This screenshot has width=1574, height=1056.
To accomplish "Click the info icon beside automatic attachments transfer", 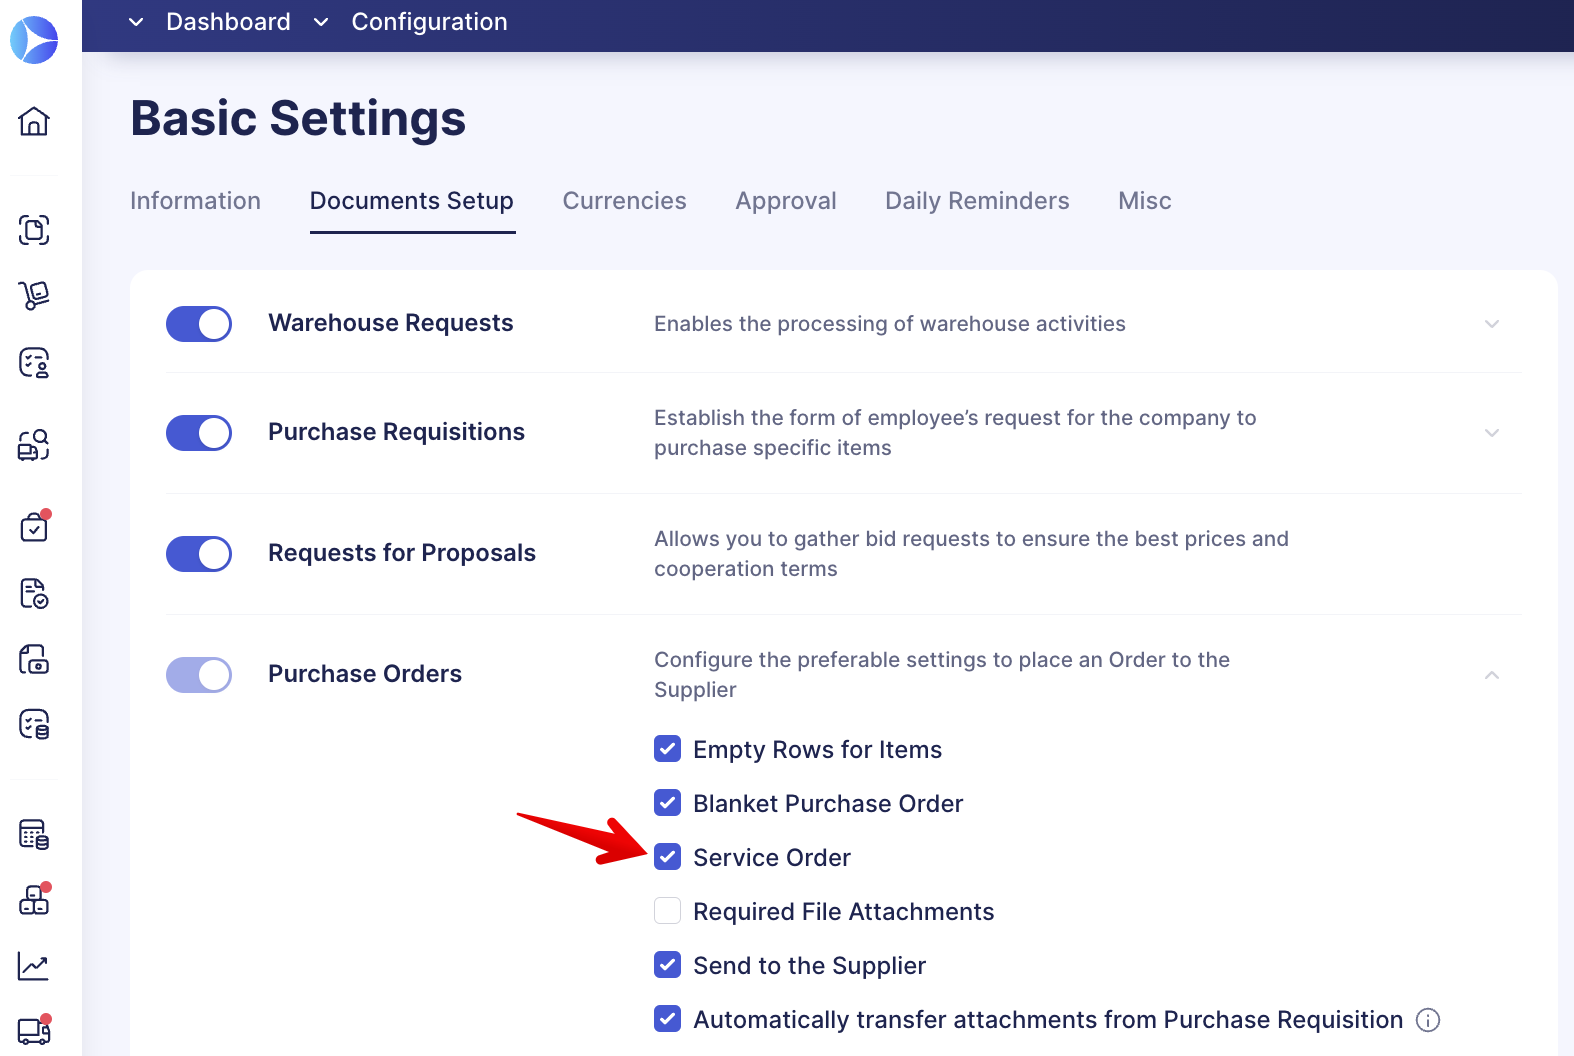I will (x=1428, y=1020).
